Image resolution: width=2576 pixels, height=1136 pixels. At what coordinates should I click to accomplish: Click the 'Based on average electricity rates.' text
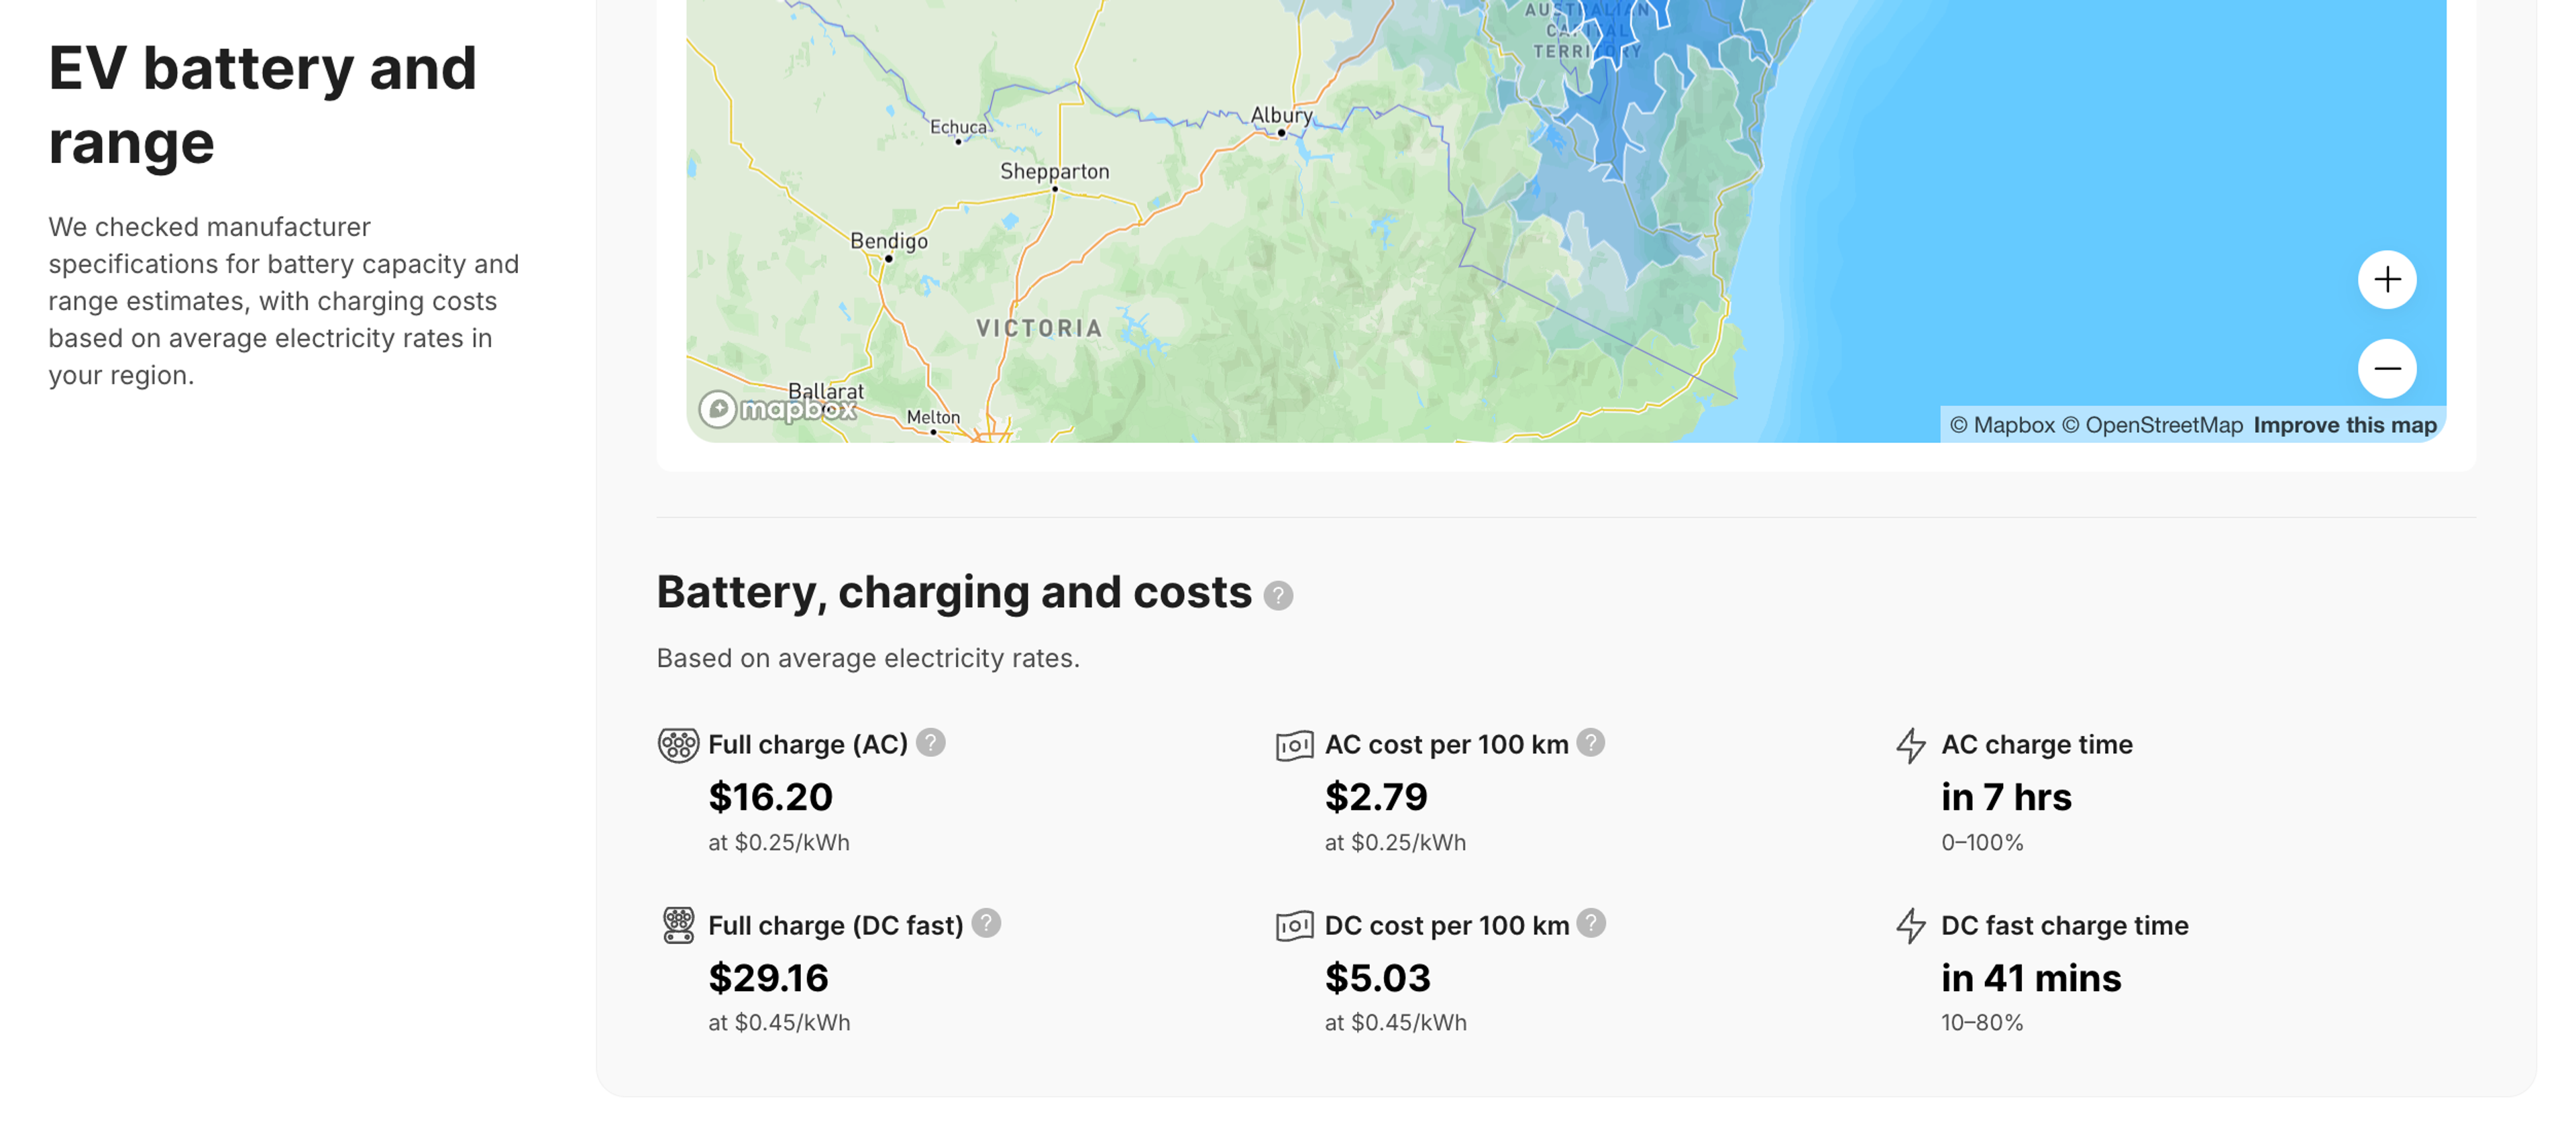(867, 658)
